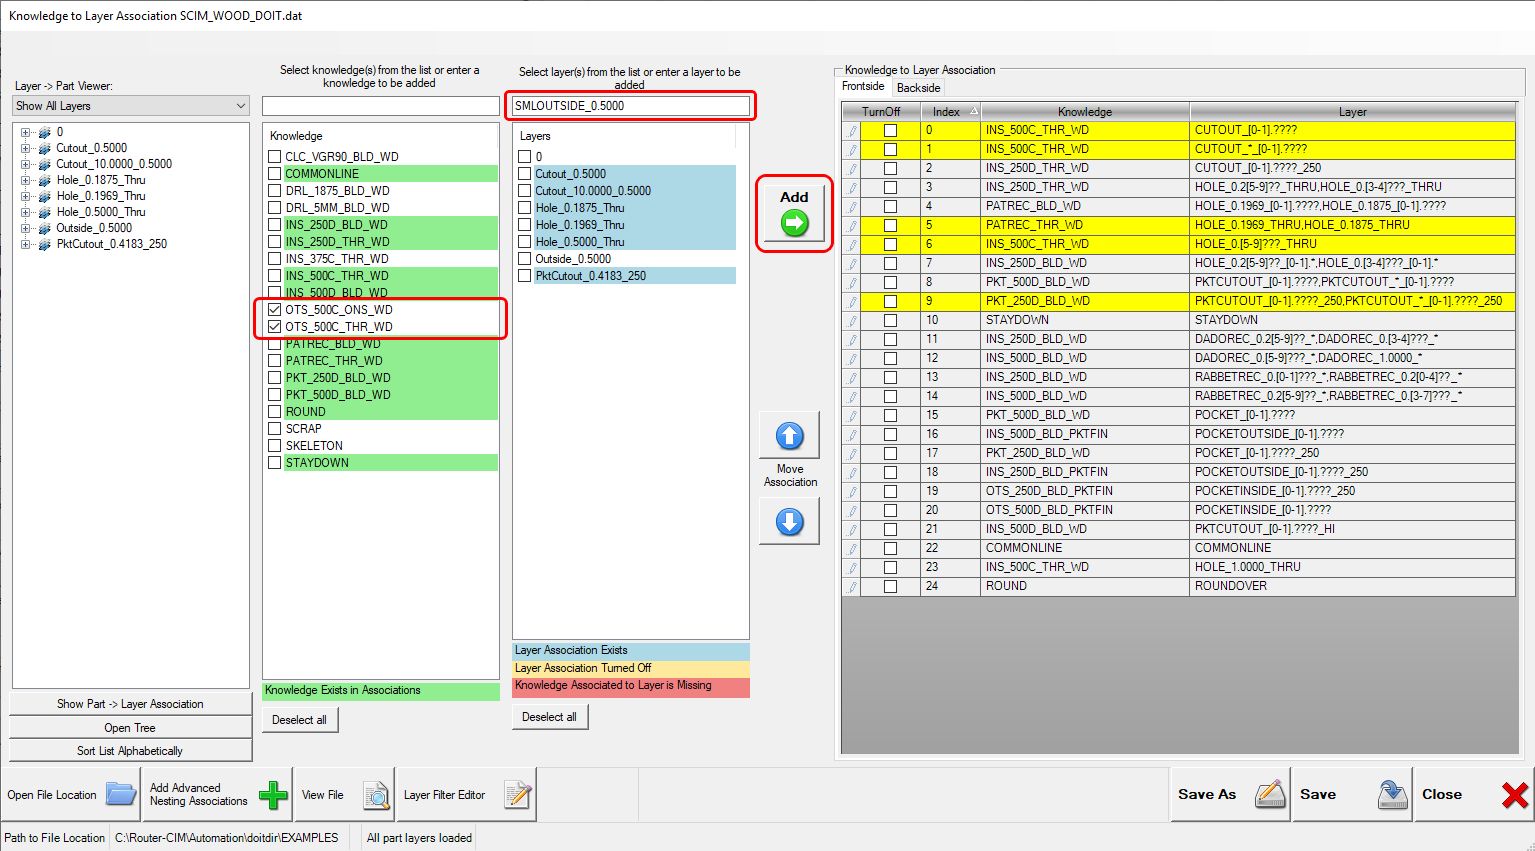The height and width of the screenshot is (851, 1535).
Task: Move association down with blue arrow
Action: [x=789, y=521]
